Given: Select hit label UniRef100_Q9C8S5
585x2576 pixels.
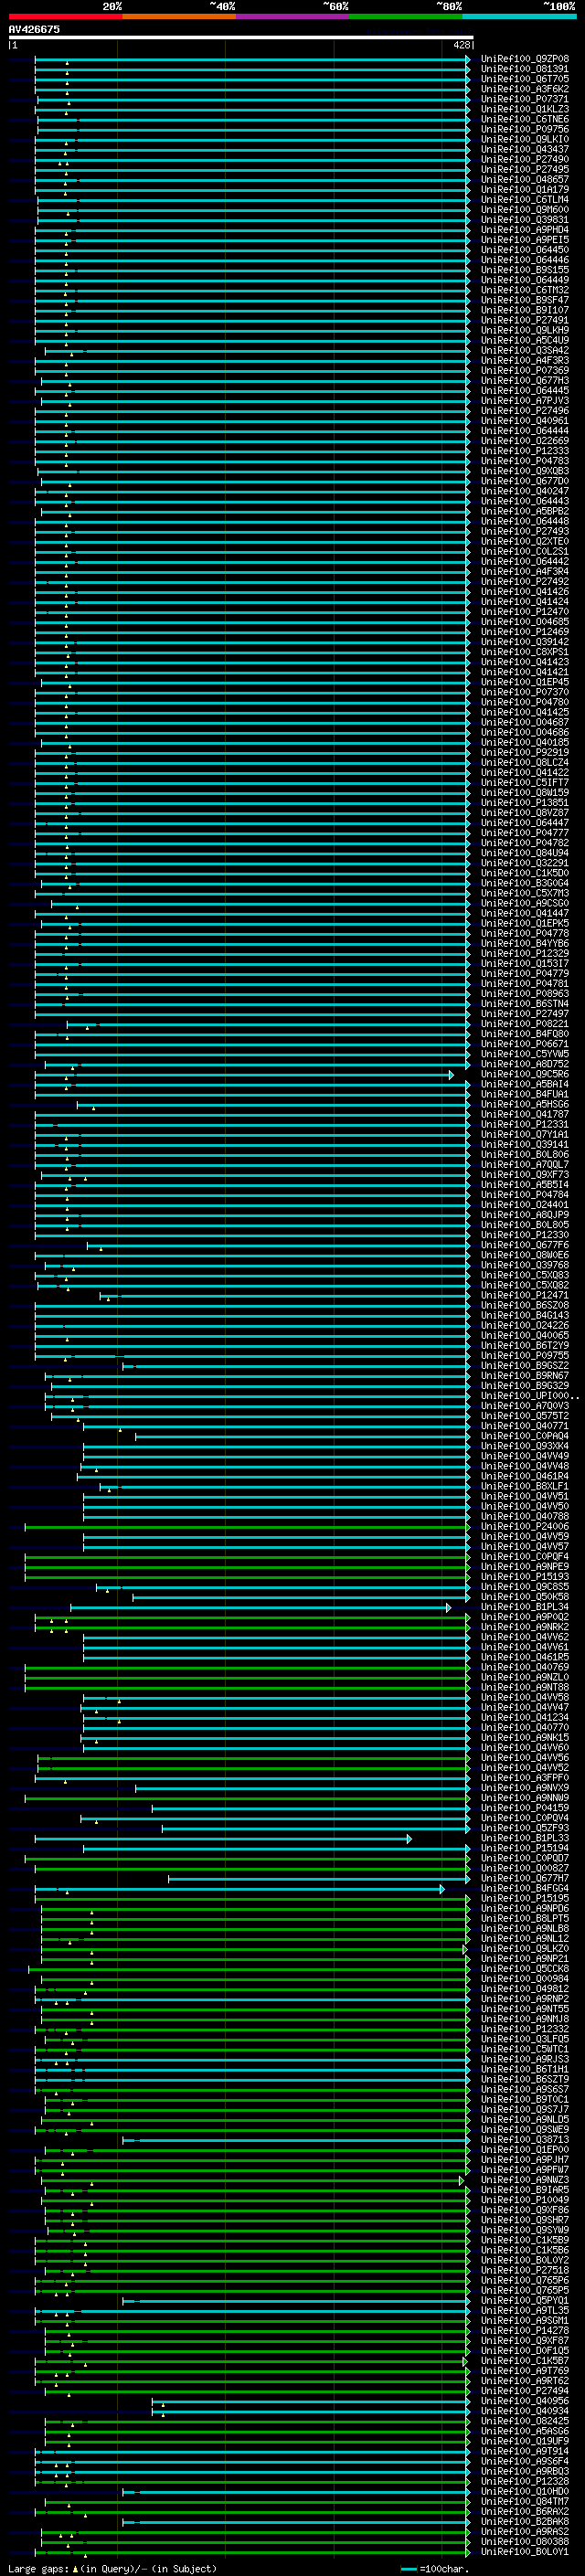Looking at the screenshot, I should 524,1586.
